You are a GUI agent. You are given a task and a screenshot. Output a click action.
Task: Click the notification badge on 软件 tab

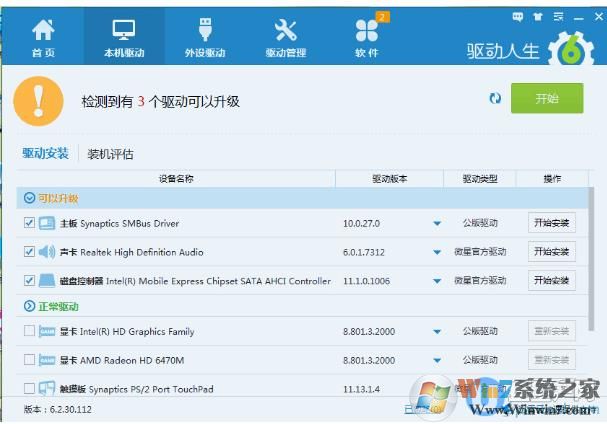383,17
